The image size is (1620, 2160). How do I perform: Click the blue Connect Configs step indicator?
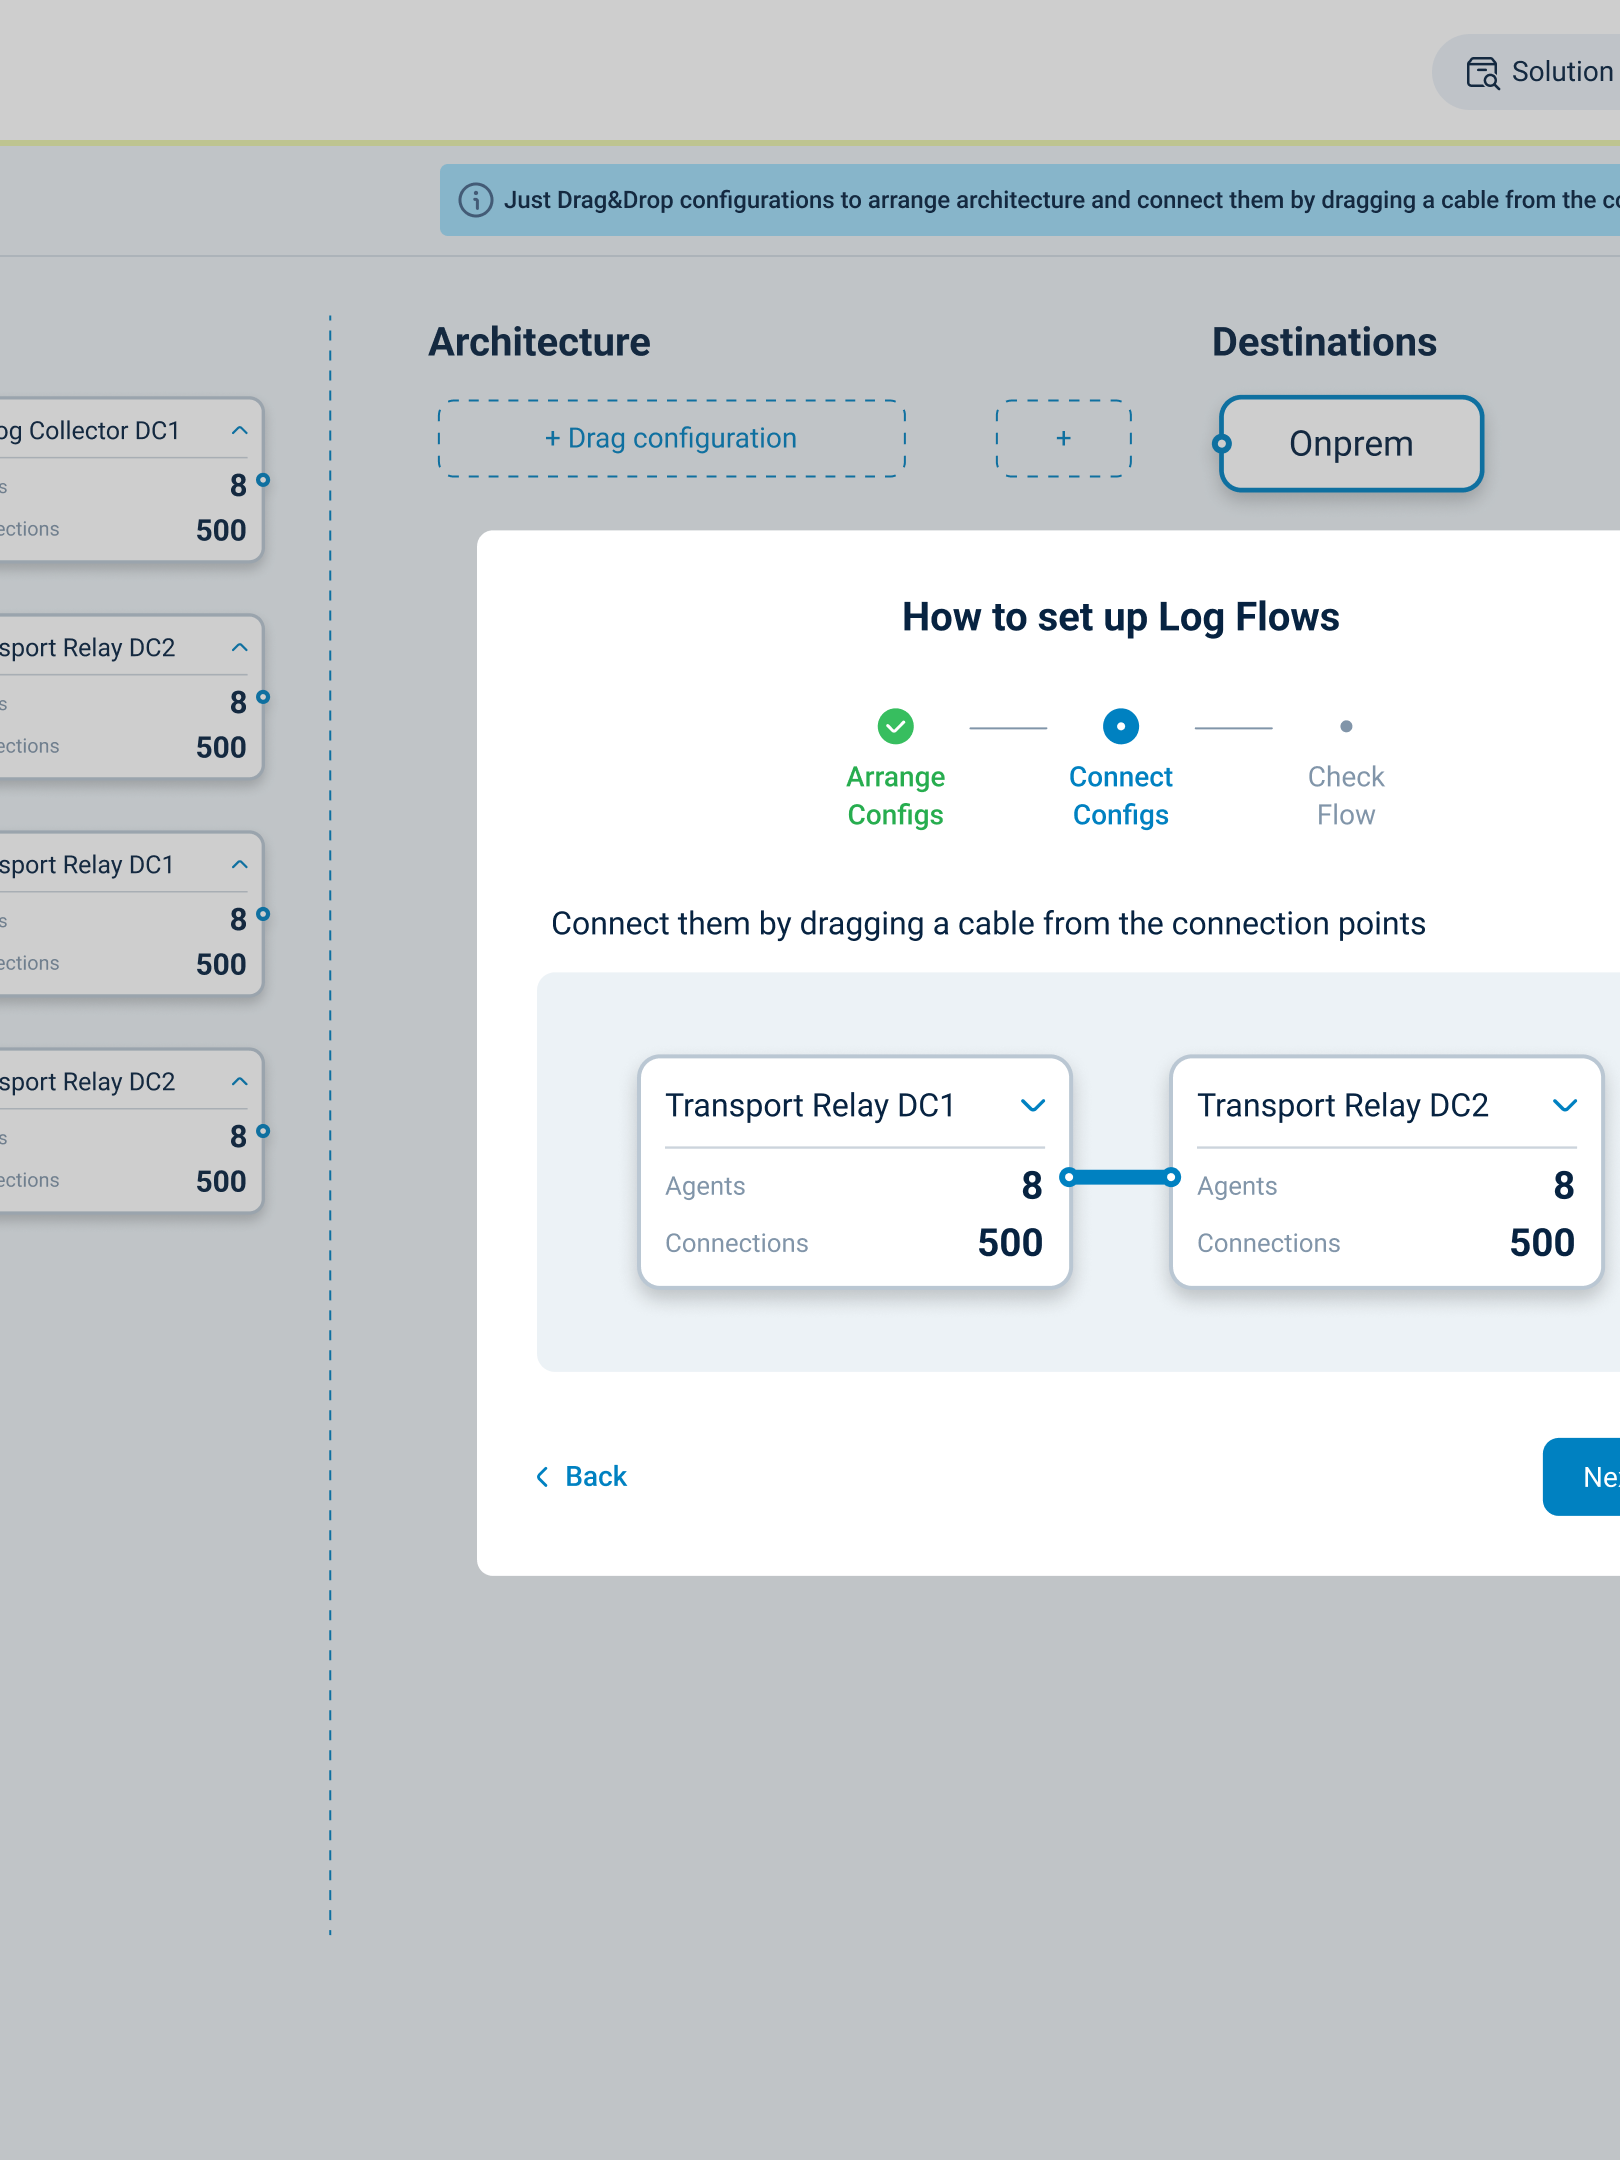pos(1120,726)
